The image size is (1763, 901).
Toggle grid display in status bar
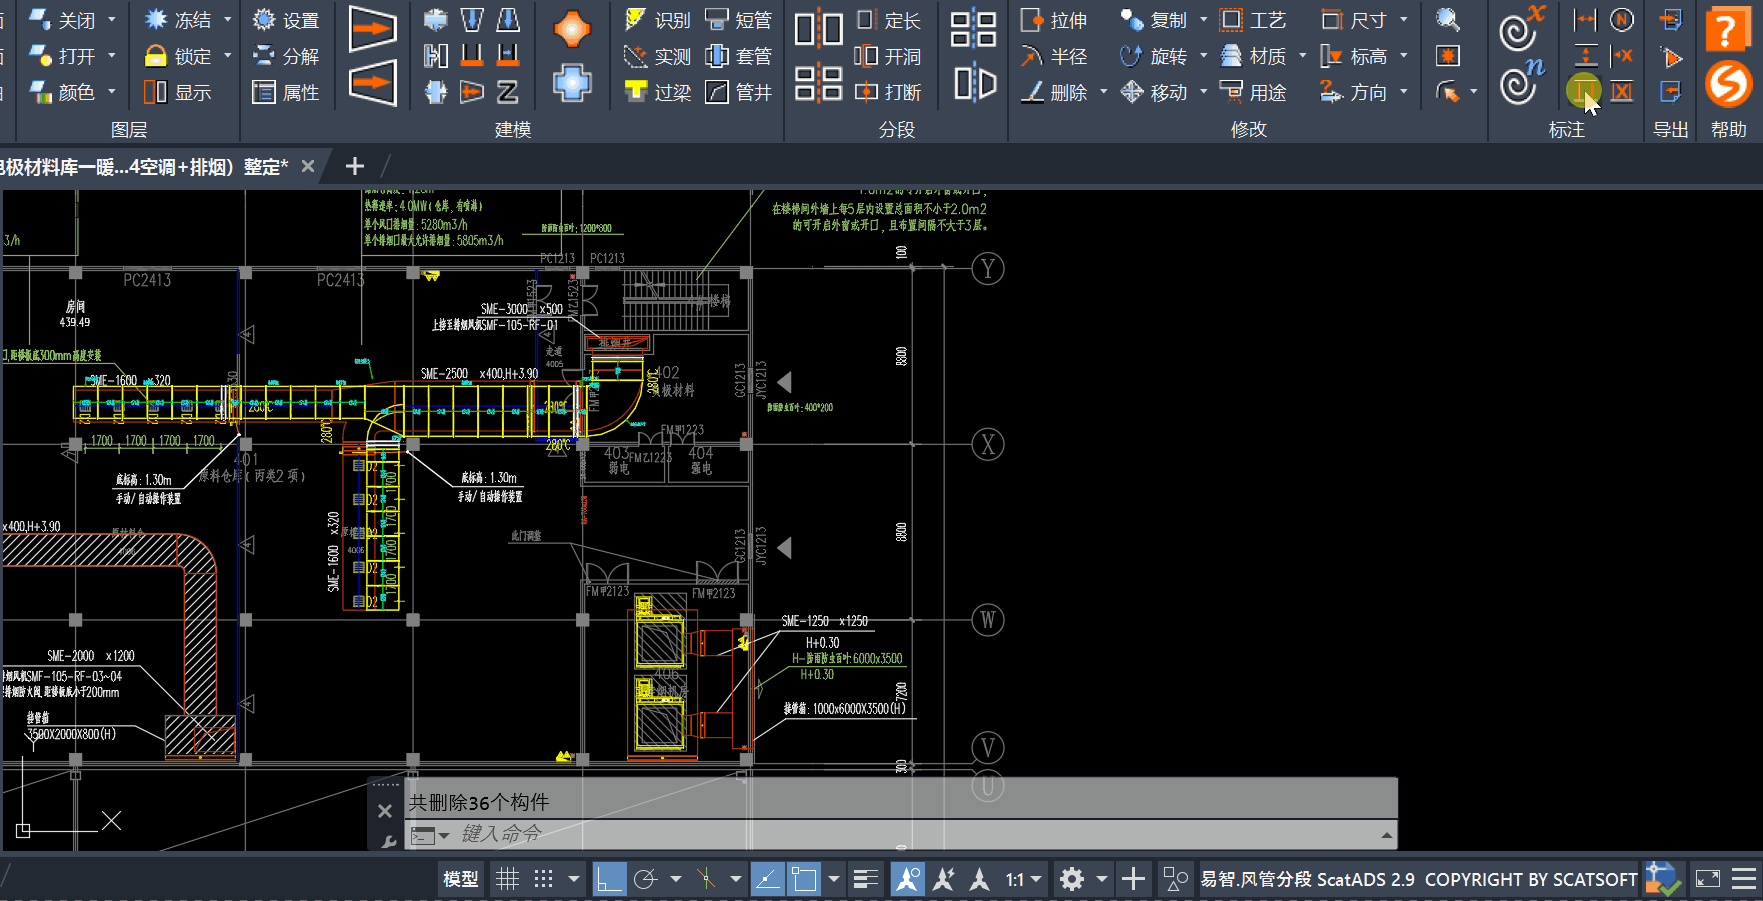(x=508, y=879)
